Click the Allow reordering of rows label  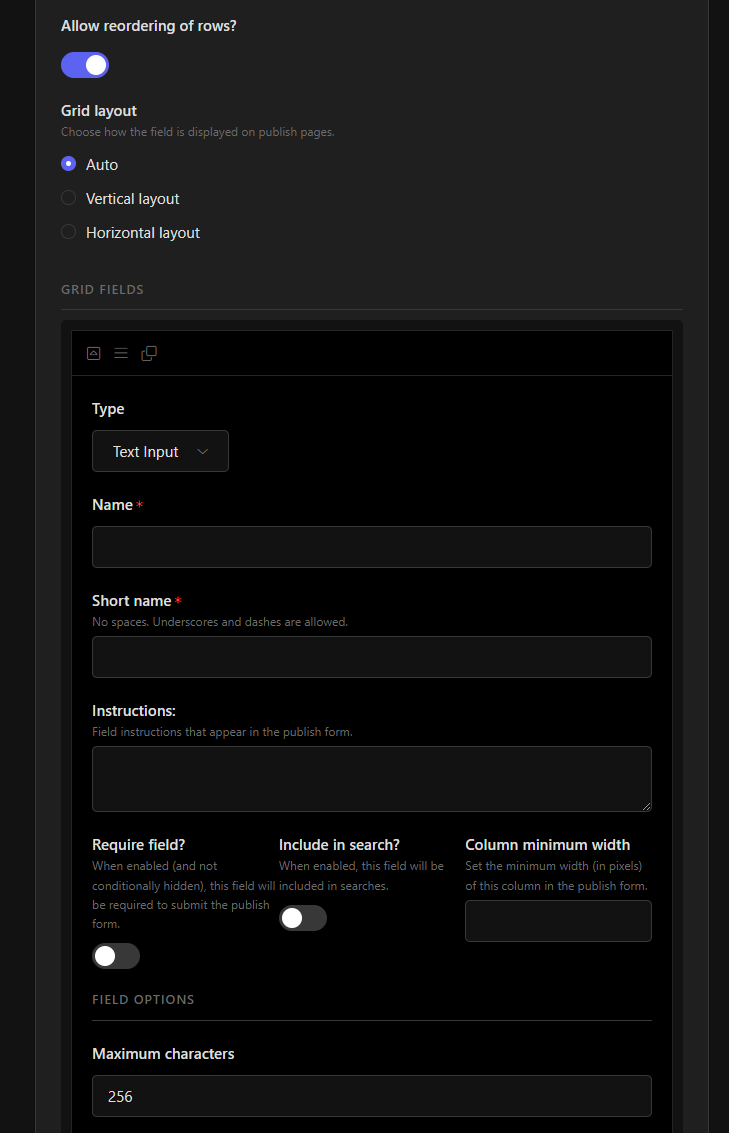point(149,26)
